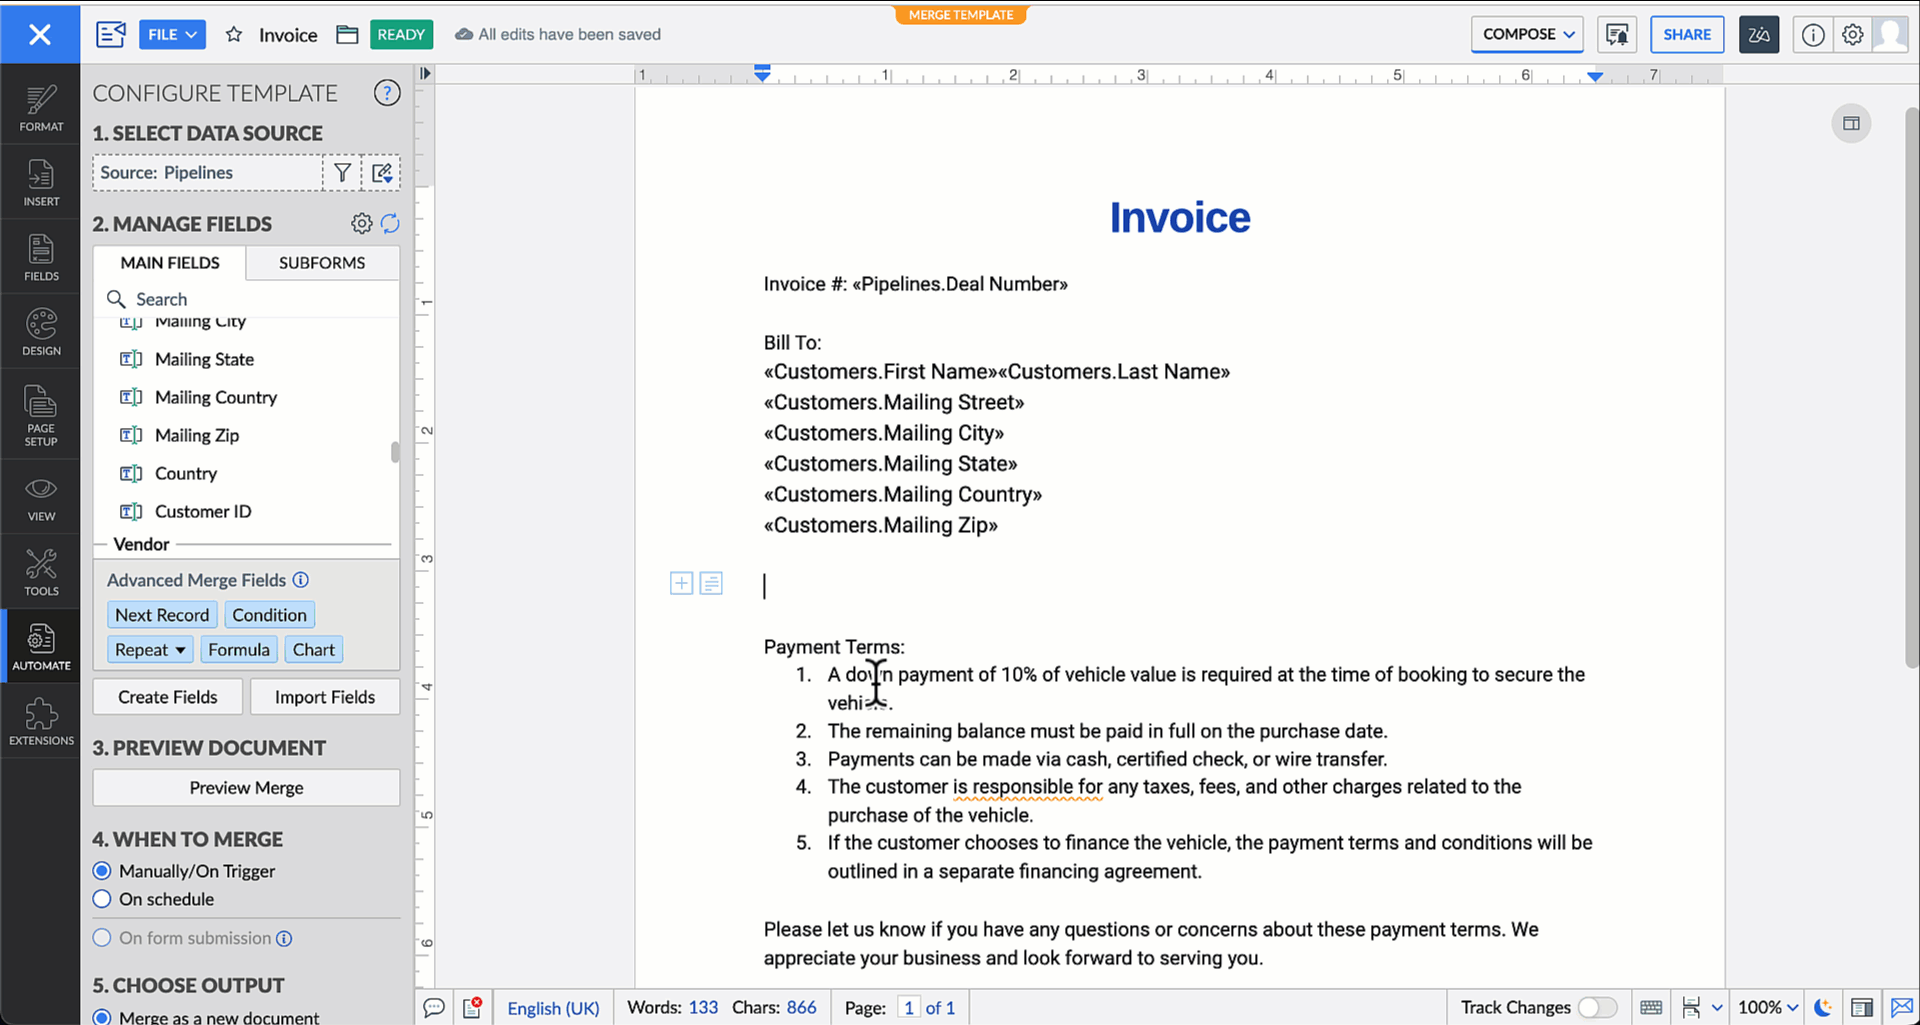Close the merge template editor with X
This screenshot has width=1920, height=1025.
(40, 35)
